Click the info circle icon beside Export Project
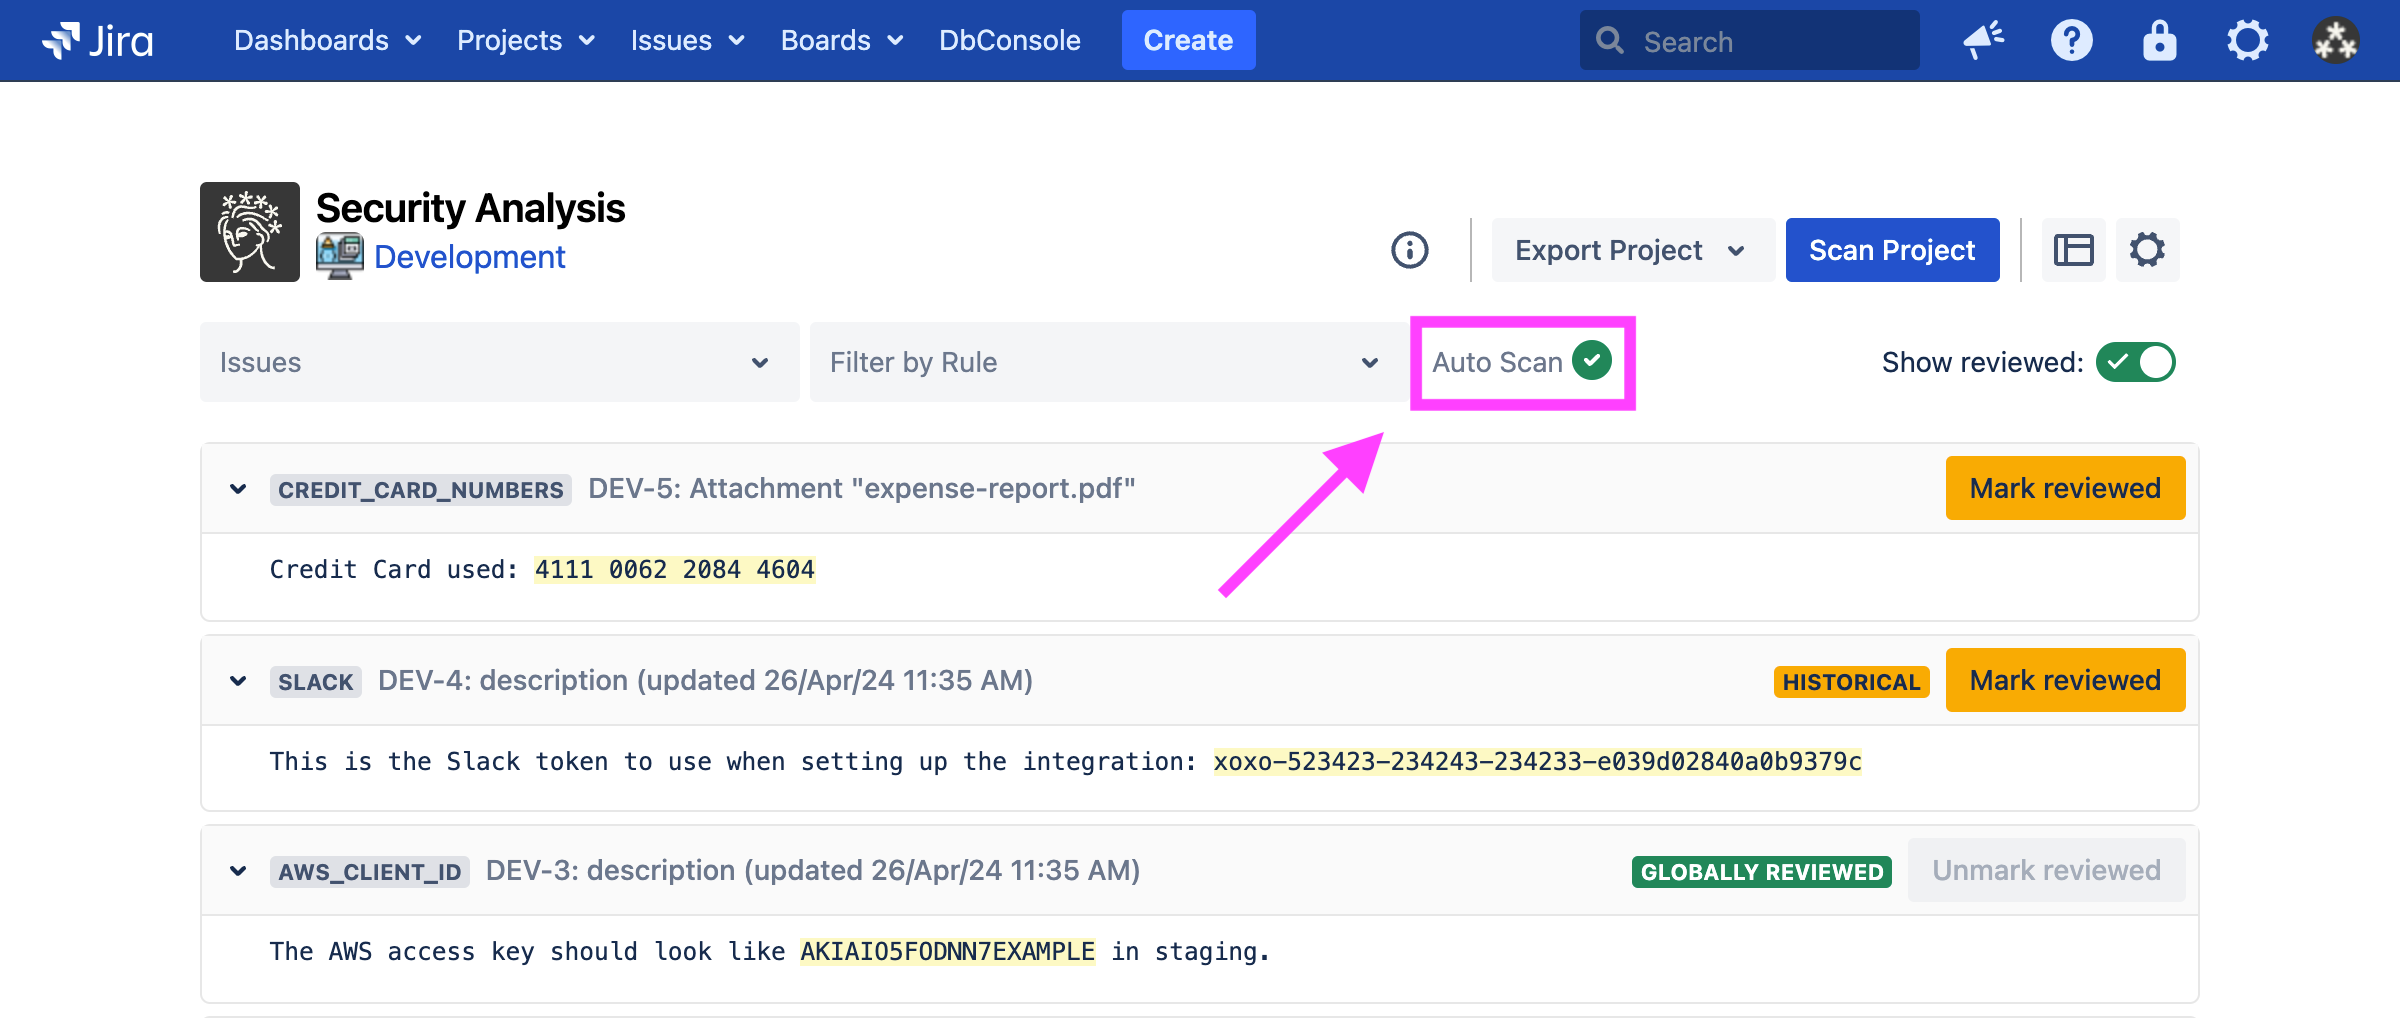The height and width of the screenshot is (1018, 2400). (1410, 250)
